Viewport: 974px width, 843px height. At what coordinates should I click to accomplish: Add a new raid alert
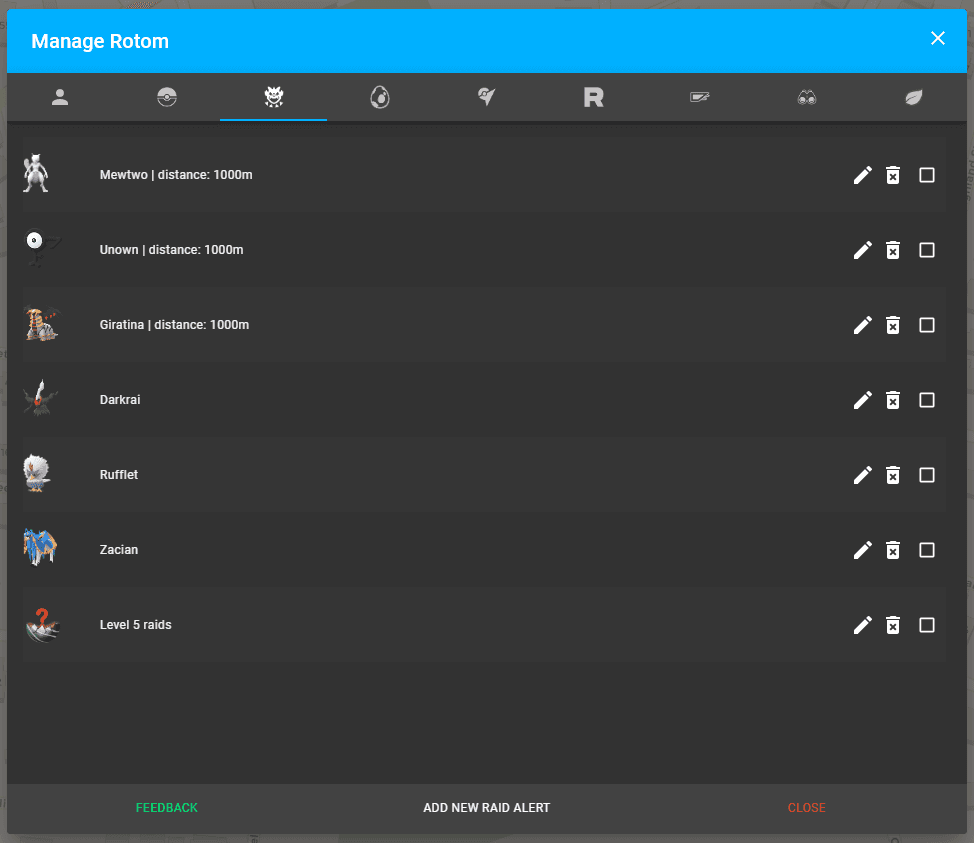[486, 808]
